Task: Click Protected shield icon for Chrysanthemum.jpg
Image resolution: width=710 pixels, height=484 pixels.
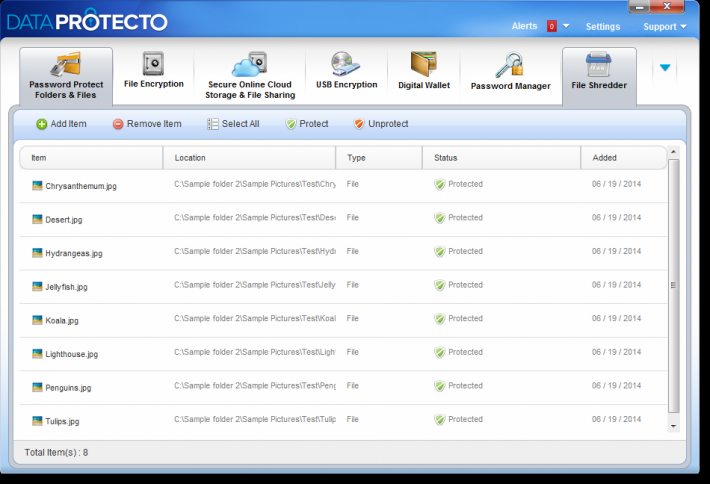Action: click(440, 184)
